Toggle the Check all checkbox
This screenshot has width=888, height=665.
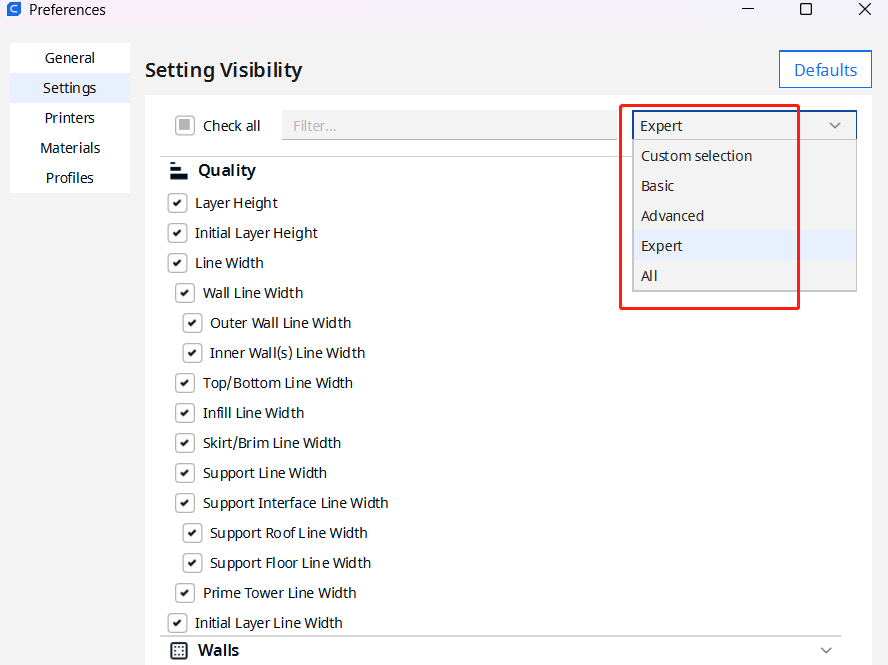pos(185,125)
